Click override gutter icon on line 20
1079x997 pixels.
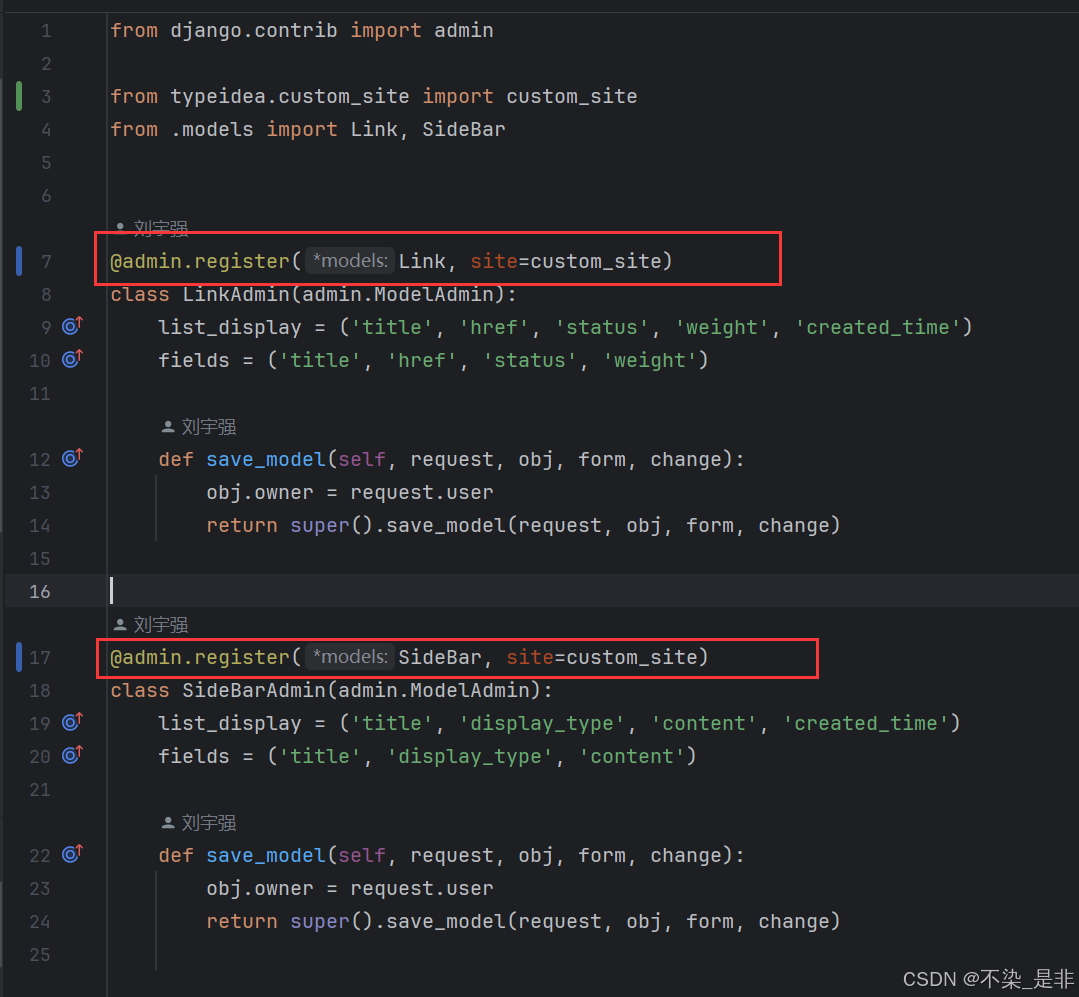tap(72, 755)
